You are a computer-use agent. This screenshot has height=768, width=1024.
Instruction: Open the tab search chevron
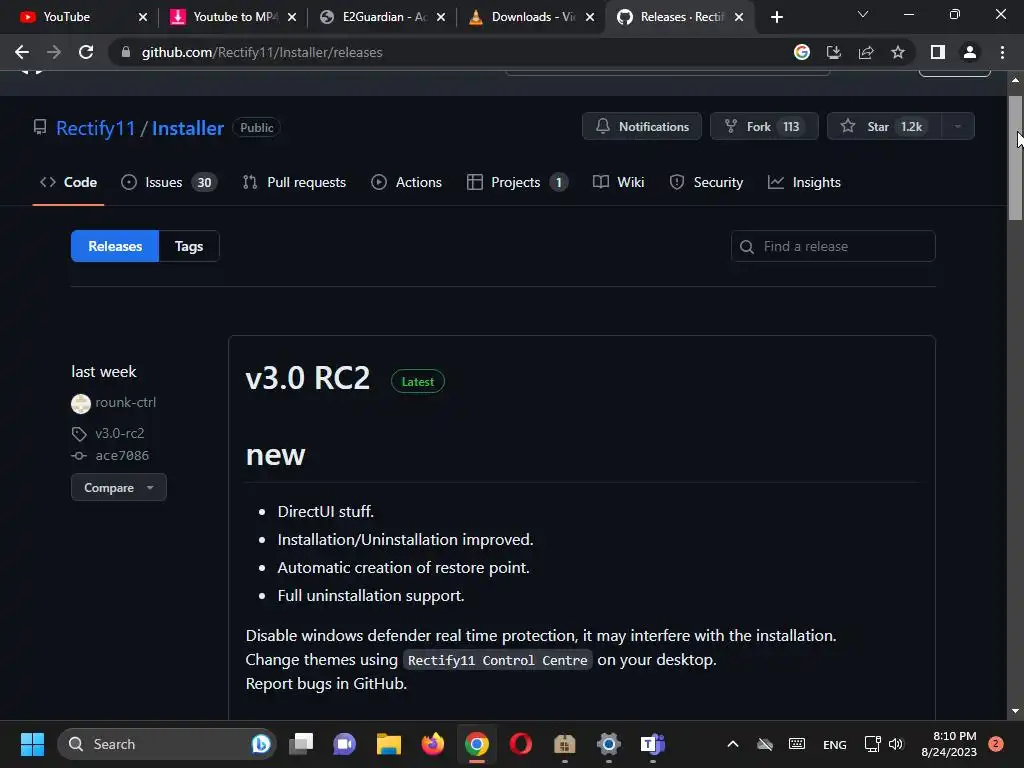coord(863,14)
